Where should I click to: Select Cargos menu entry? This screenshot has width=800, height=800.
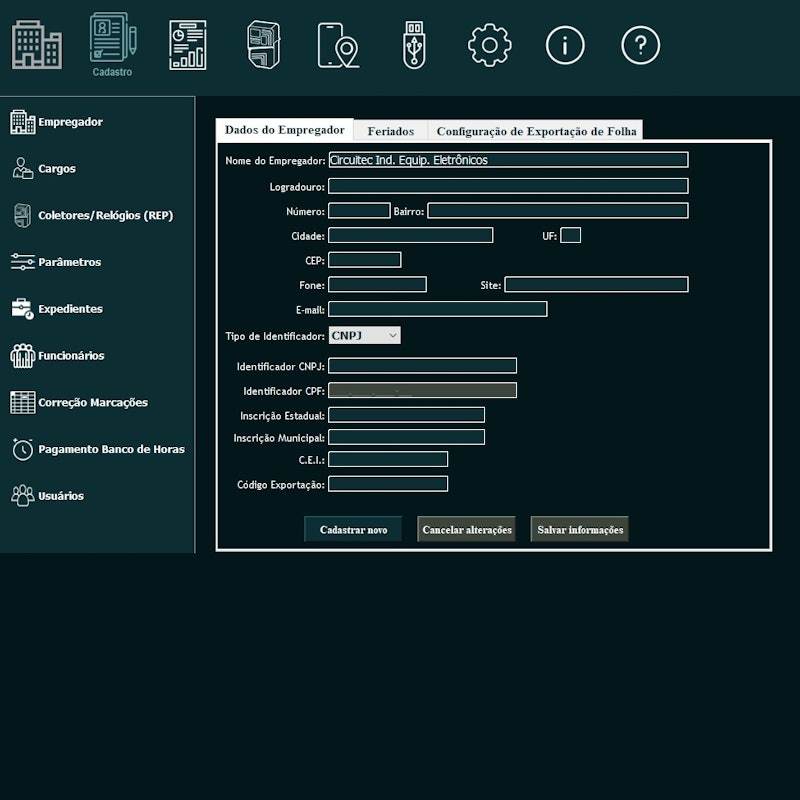pos(57,168)
